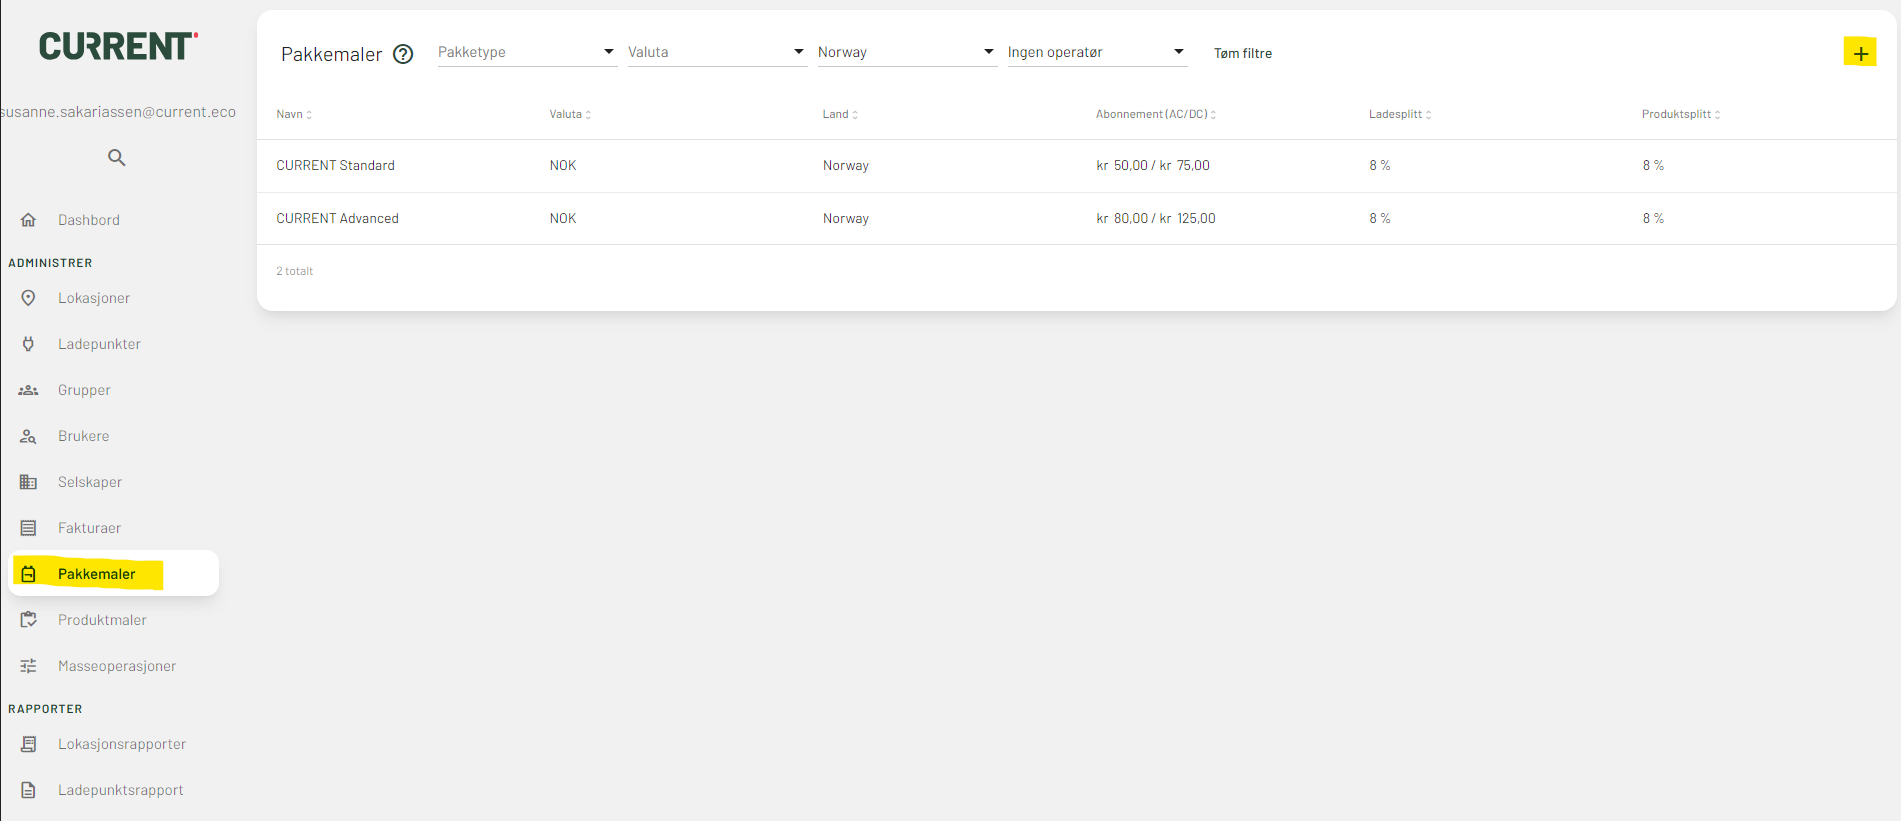Open the Valuta filter dropdown
Viewport: 1901px width, 821px height.
coord(717,52)
